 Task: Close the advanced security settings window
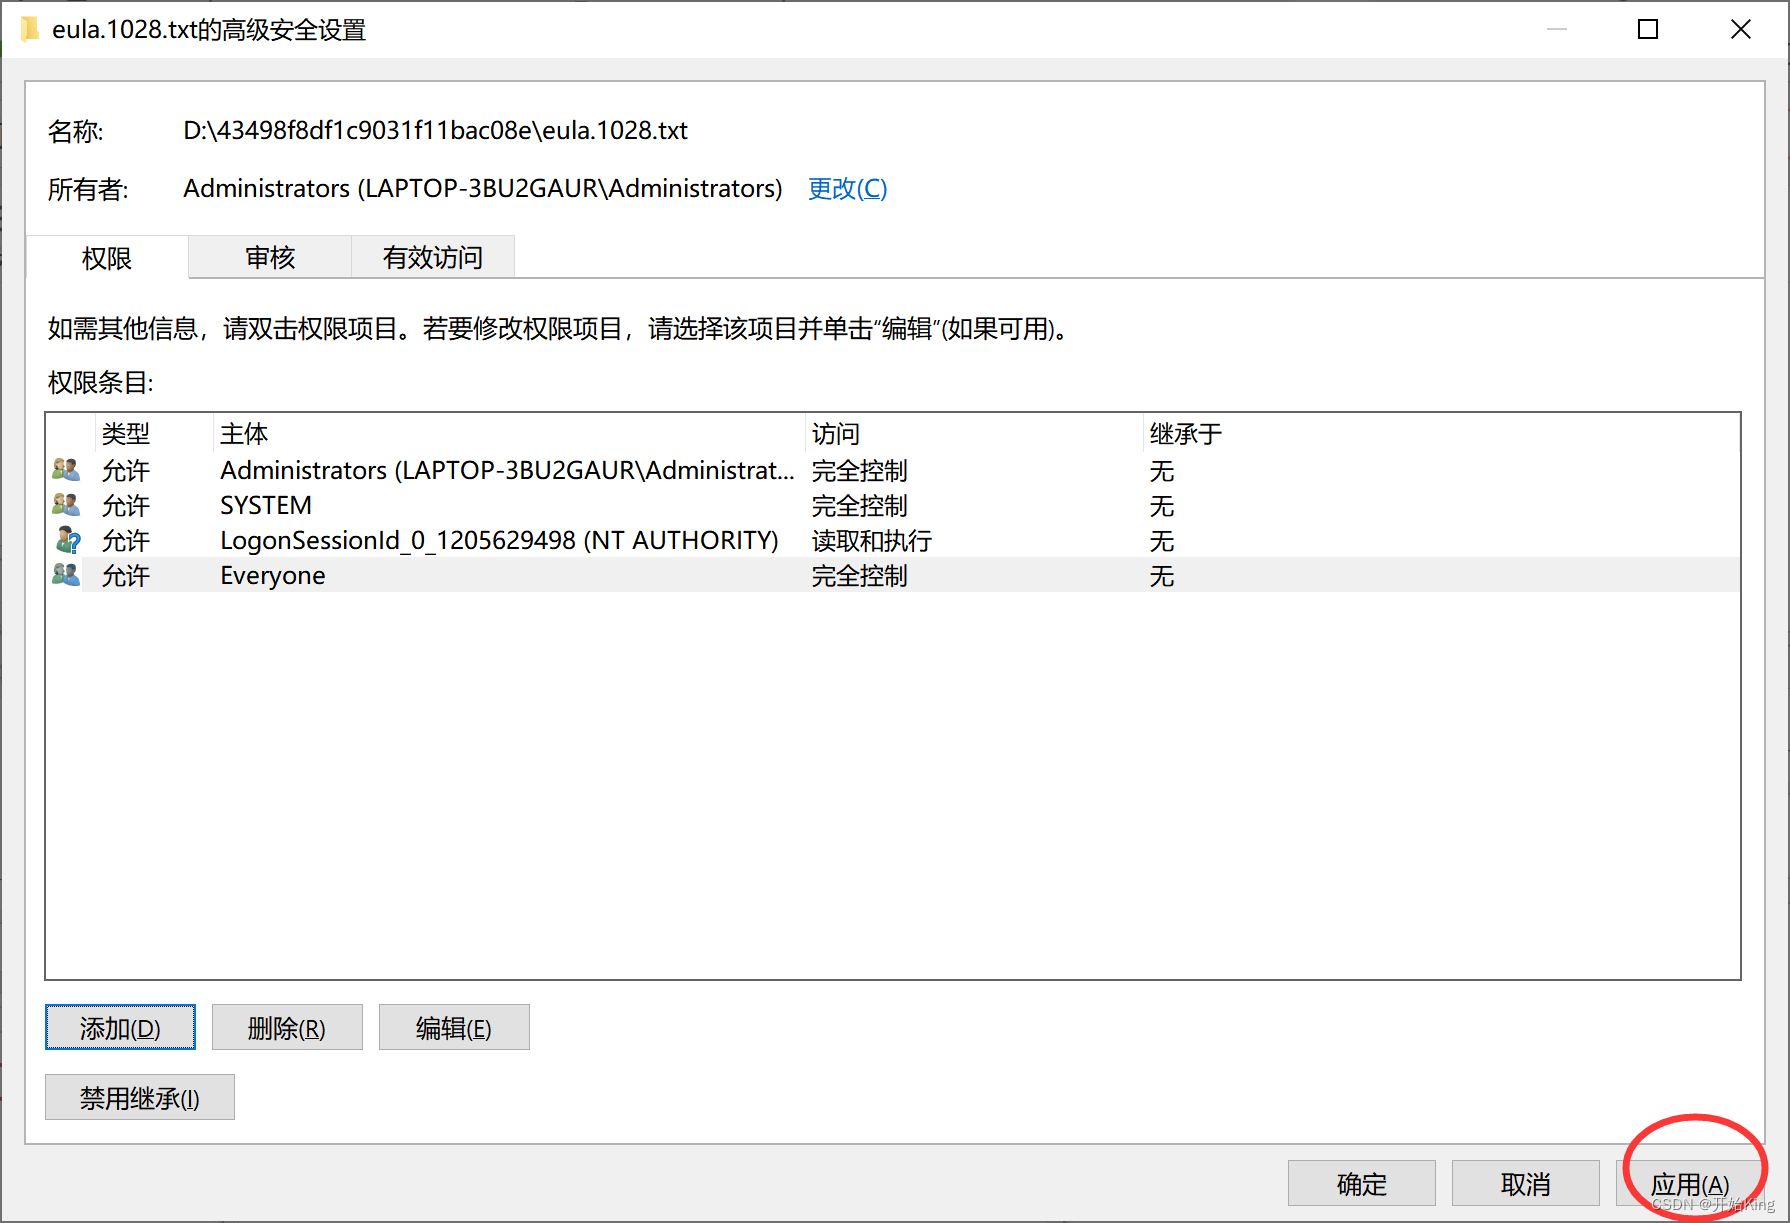click(1740, 29)
